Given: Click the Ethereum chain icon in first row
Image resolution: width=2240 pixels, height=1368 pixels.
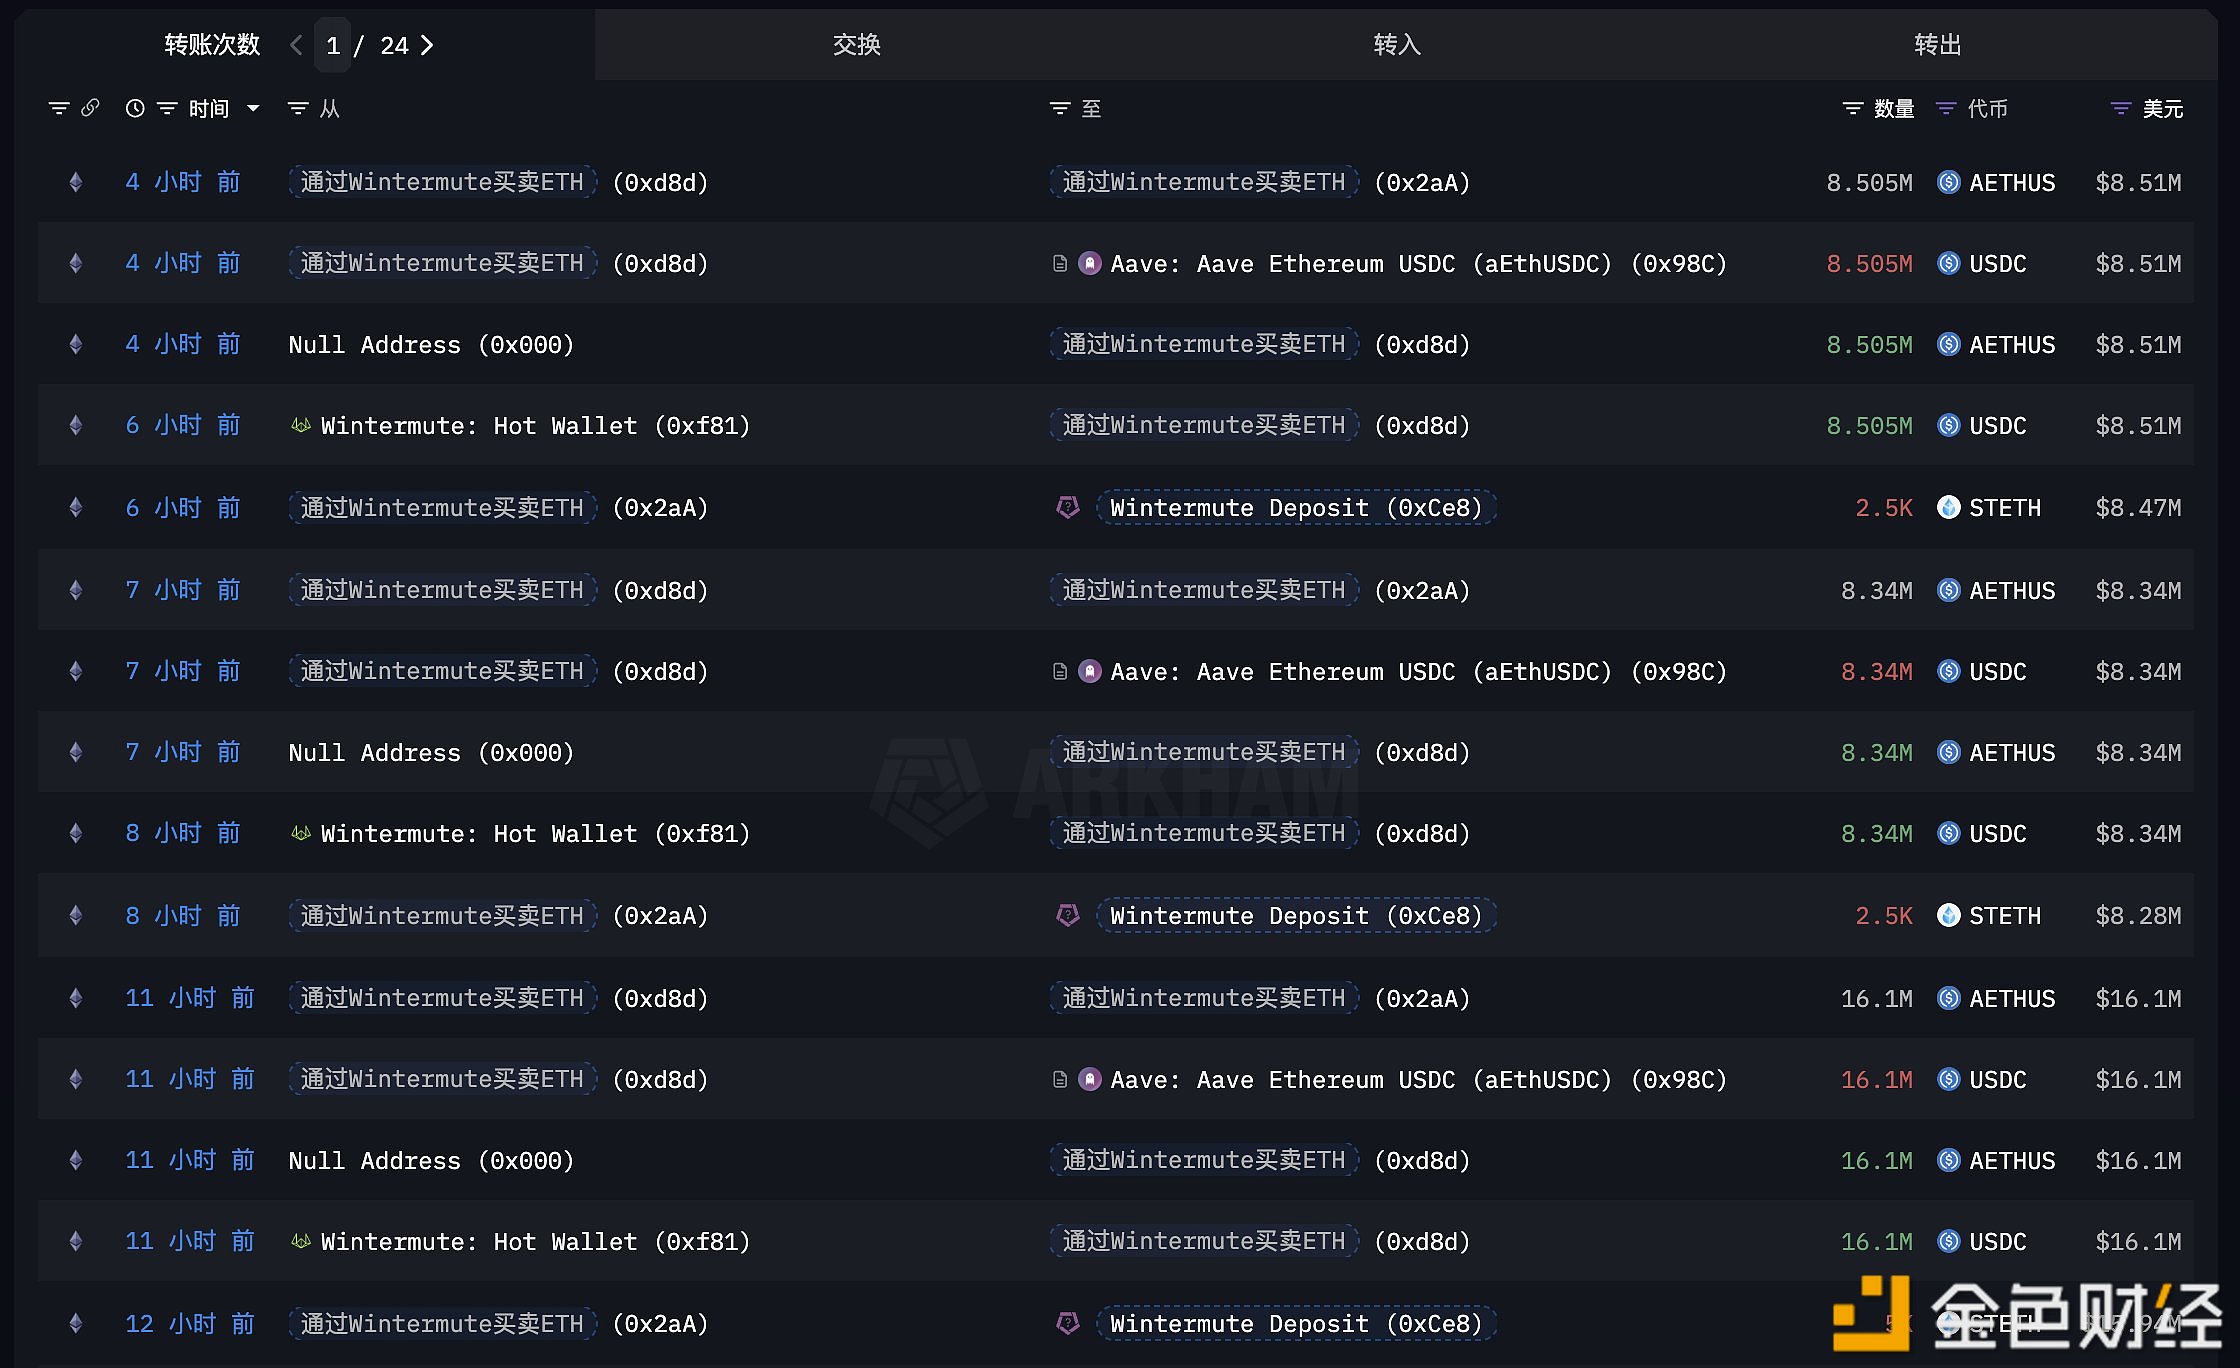Looking at the screenshot, I should pyautogui.click(x=76, y=182).
